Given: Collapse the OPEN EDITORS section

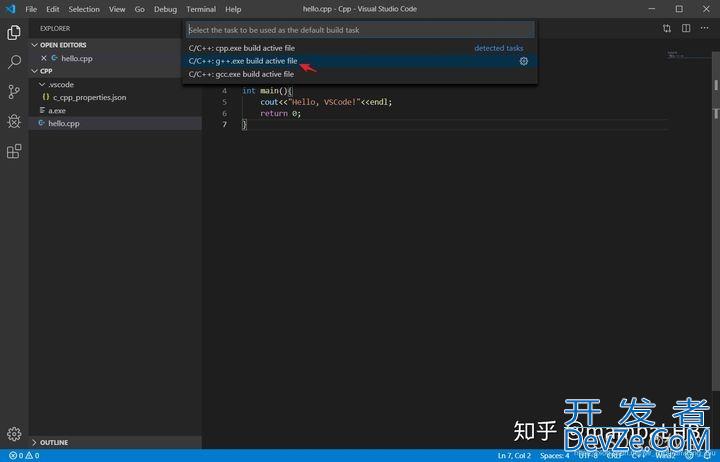Looking at the screenshot, I should [34, 45].
